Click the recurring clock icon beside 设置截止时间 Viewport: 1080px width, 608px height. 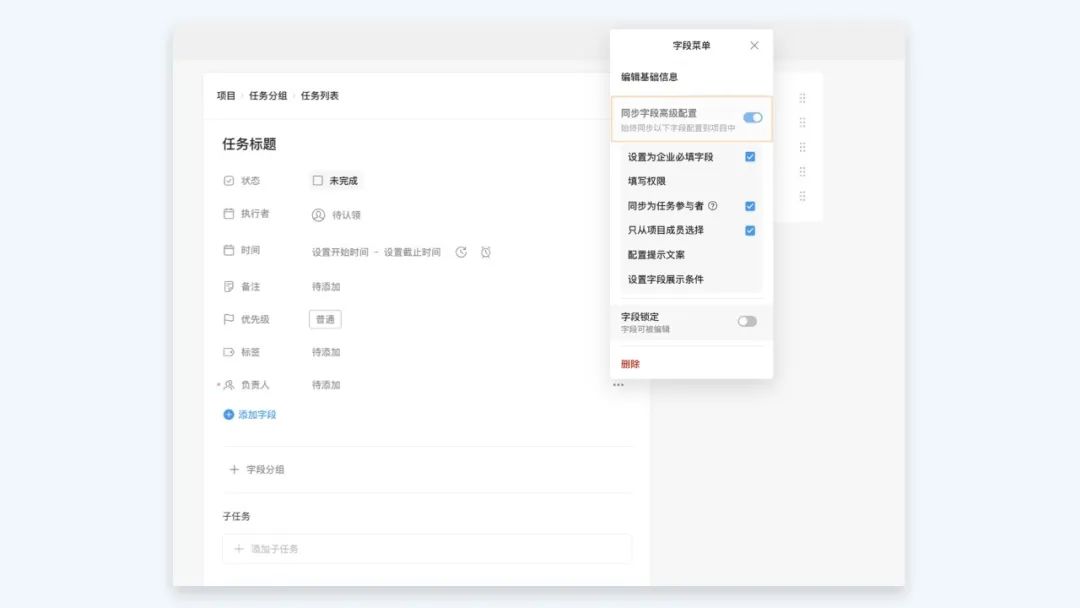pyautogui.click(x=461, y=252)
